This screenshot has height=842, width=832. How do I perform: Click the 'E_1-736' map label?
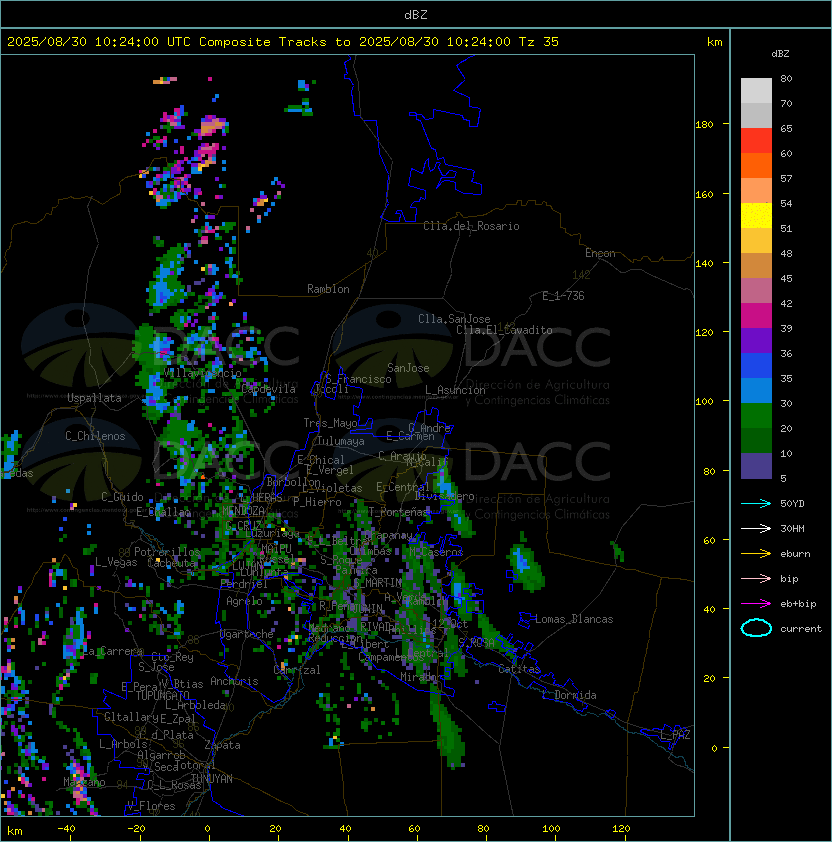coord(563,296)
